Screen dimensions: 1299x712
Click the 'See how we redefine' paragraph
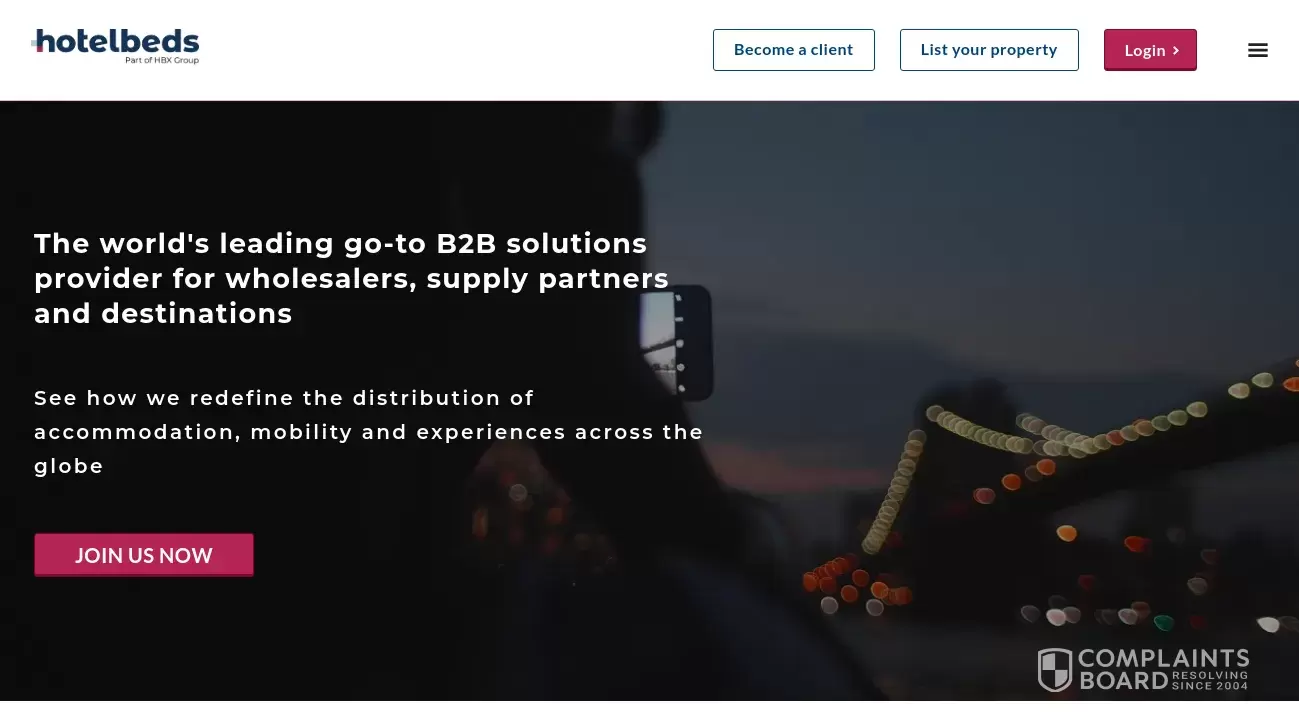click(368, 432)
